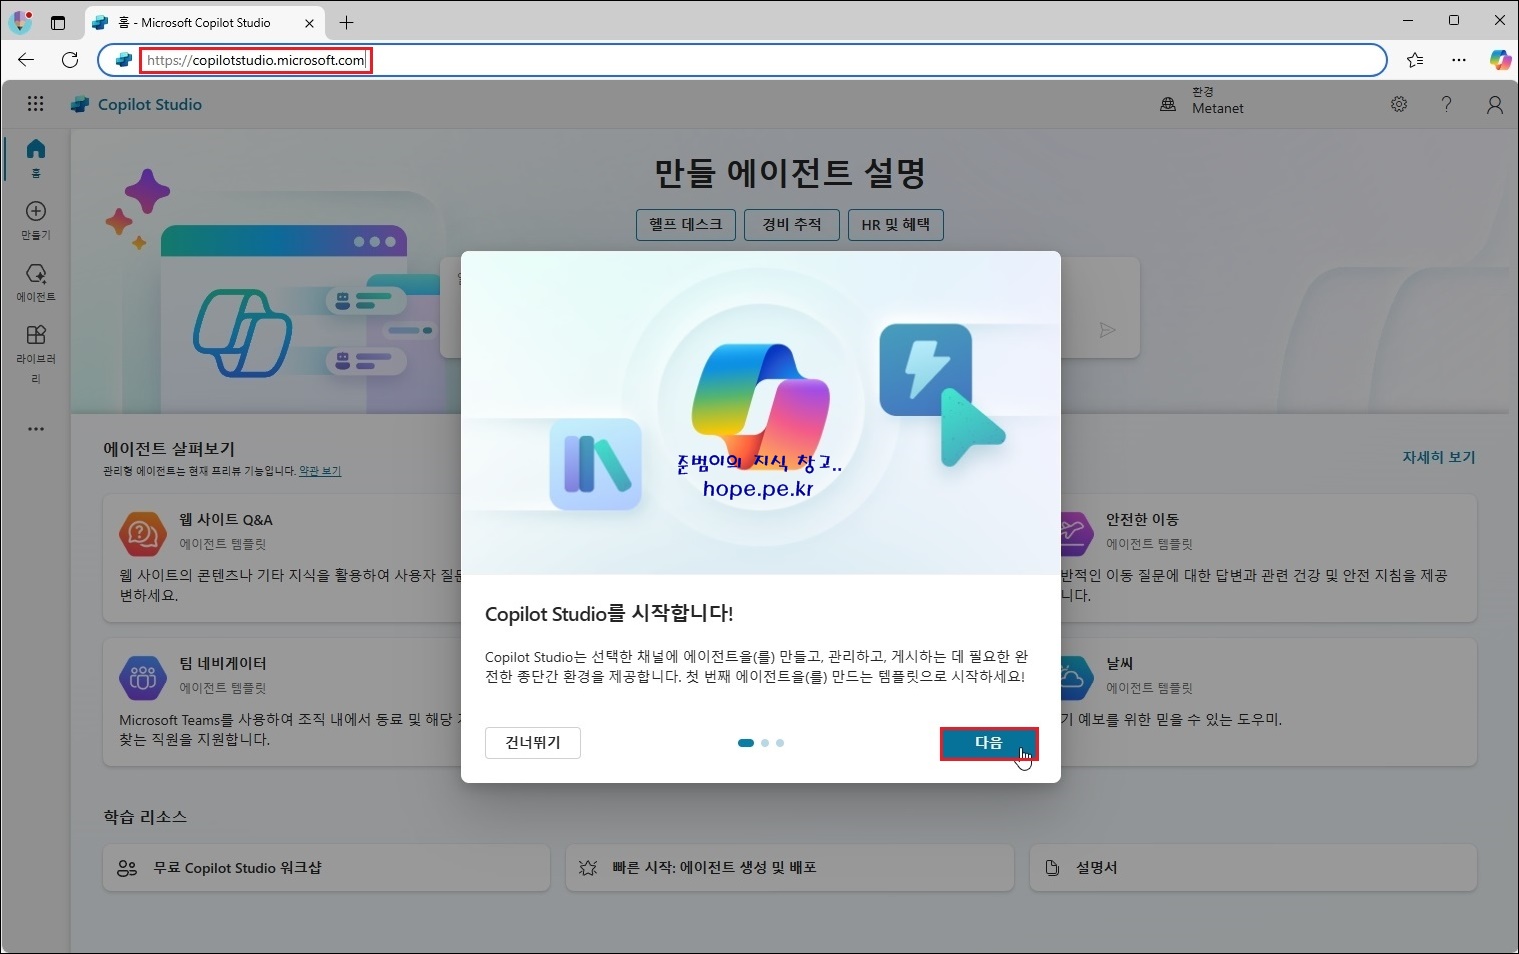Open the browser tab actions icon
This screenshot has width=1519, height=954.
pos(58,22)
